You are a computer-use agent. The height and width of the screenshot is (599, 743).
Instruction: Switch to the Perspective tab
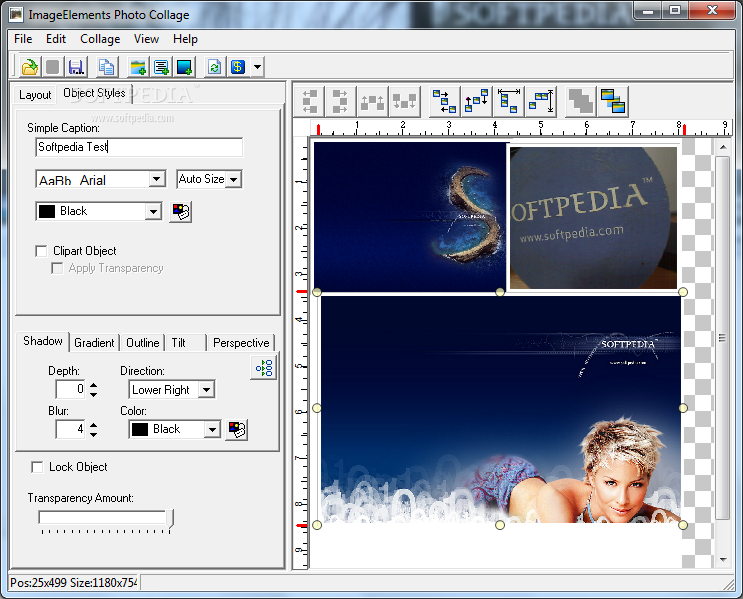241,343
